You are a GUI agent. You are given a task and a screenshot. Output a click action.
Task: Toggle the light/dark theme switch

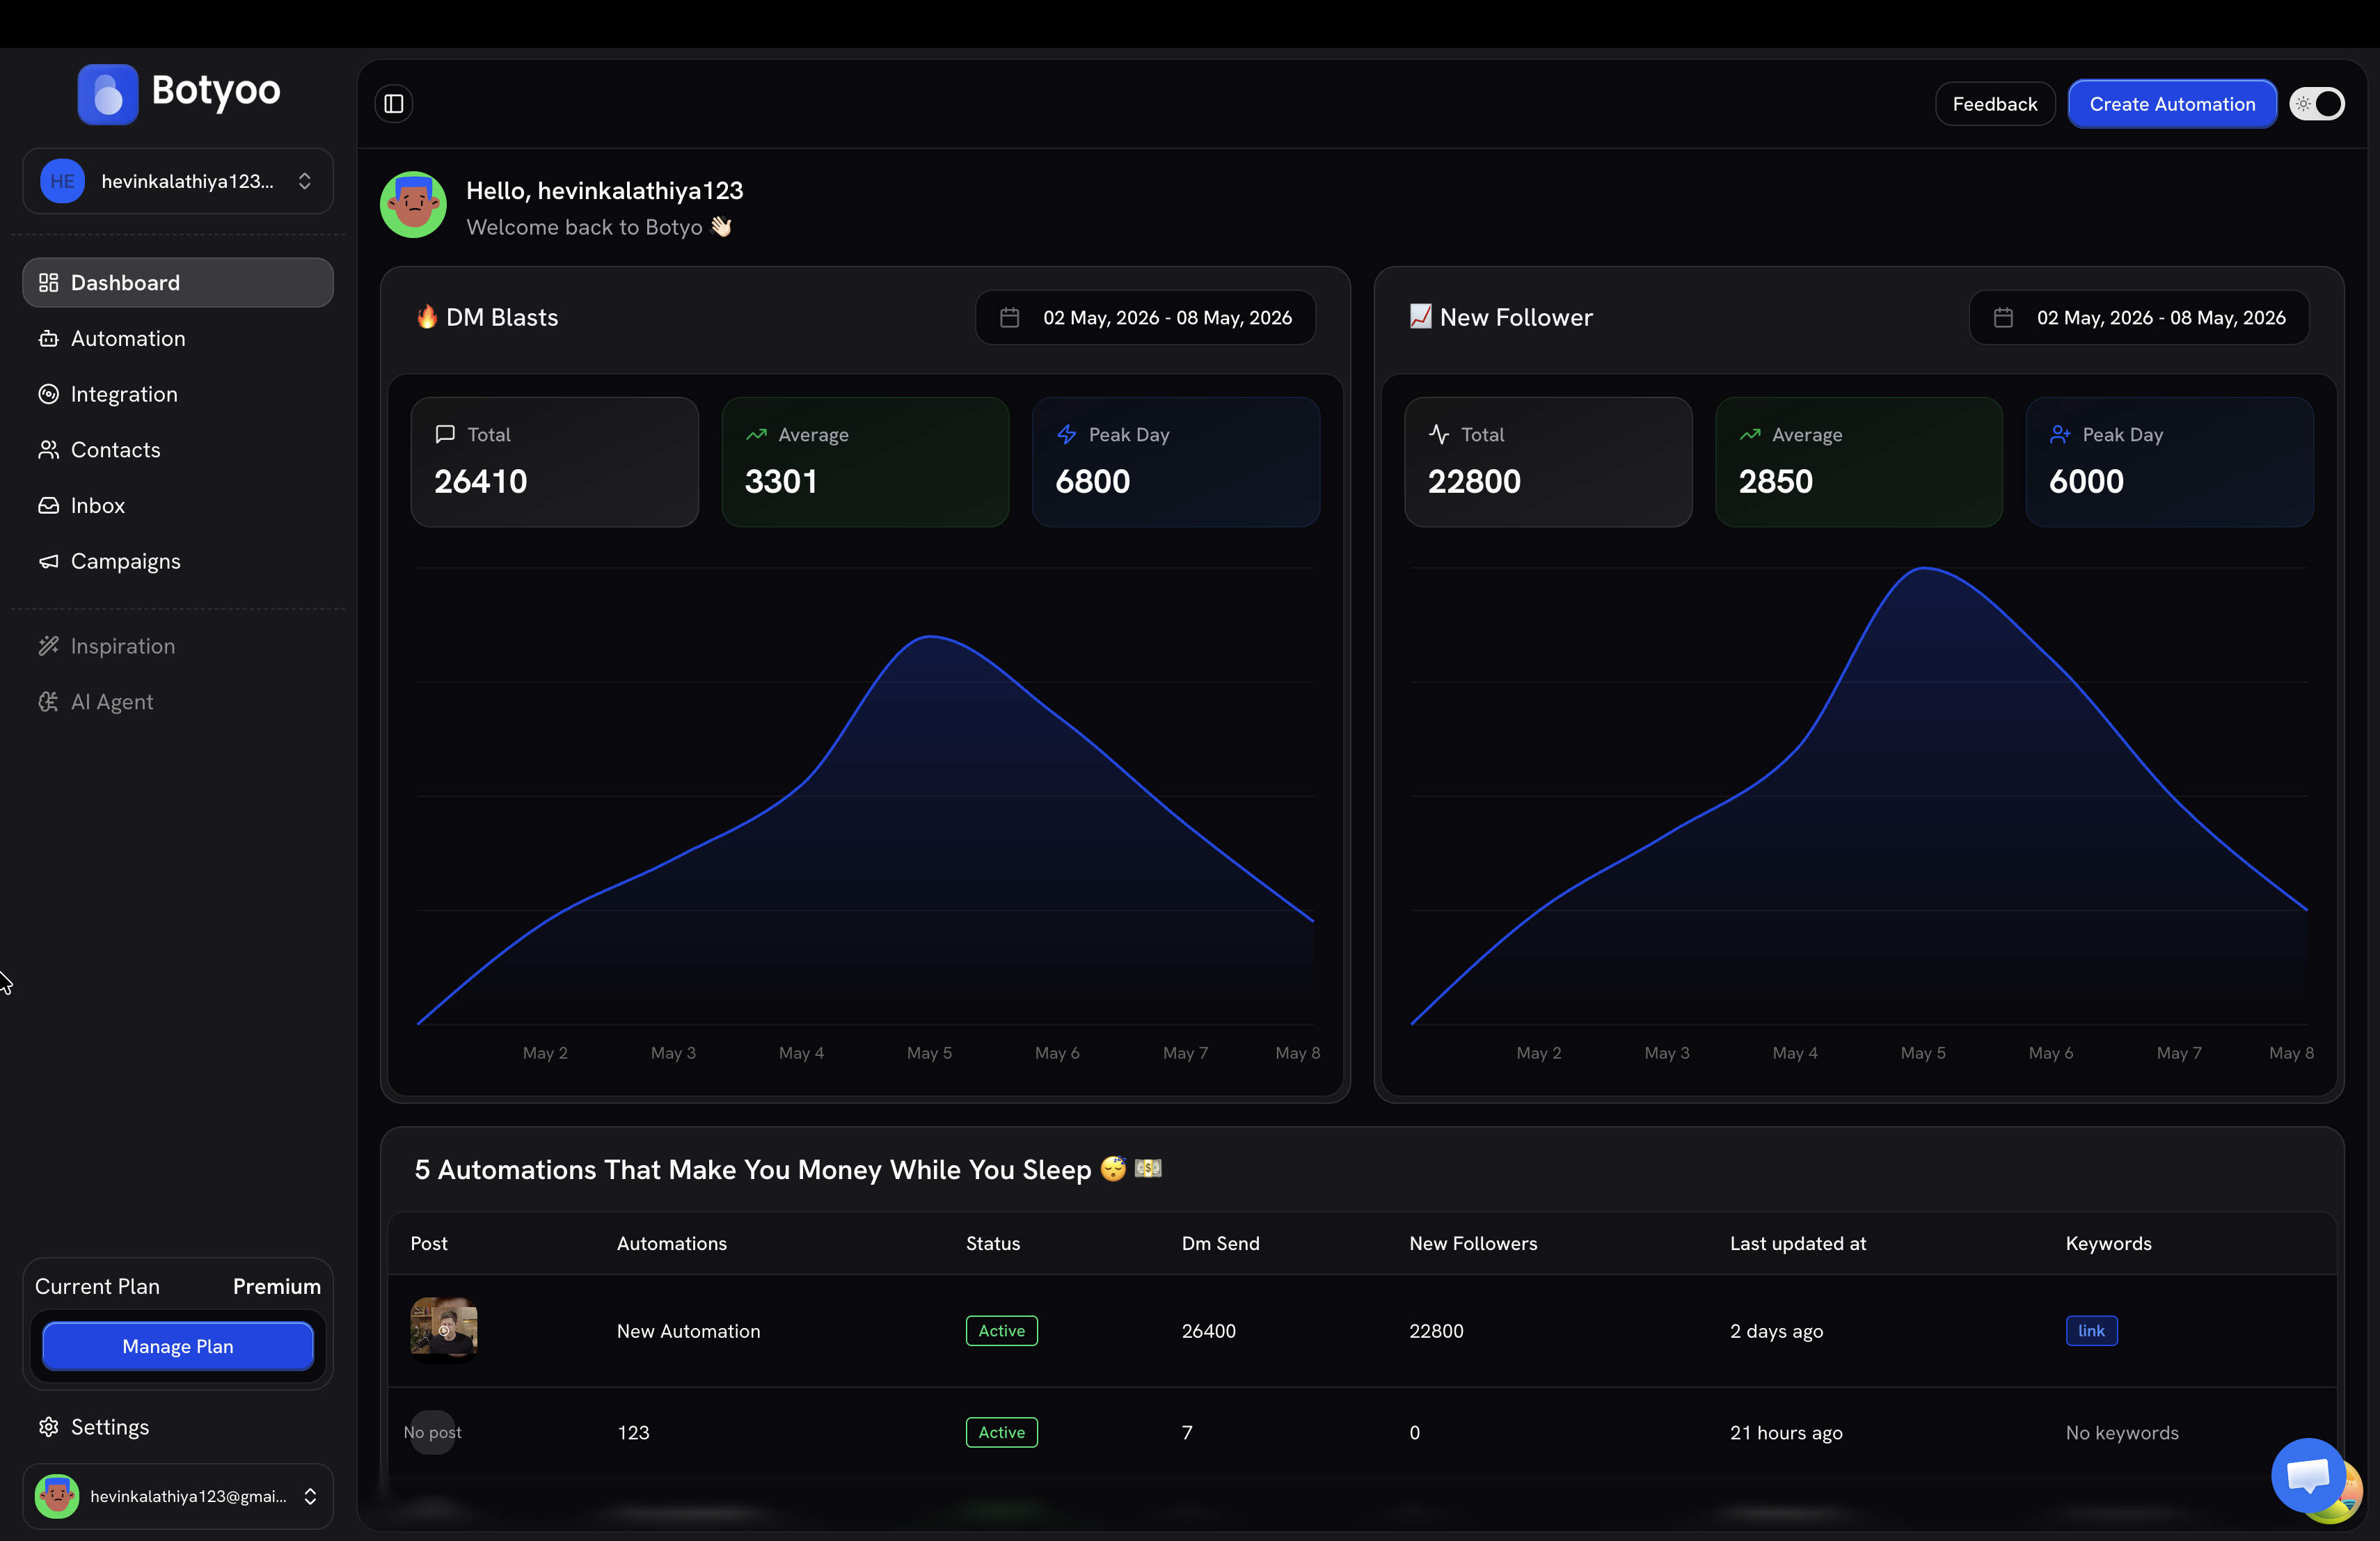[x=2318, y=104]
